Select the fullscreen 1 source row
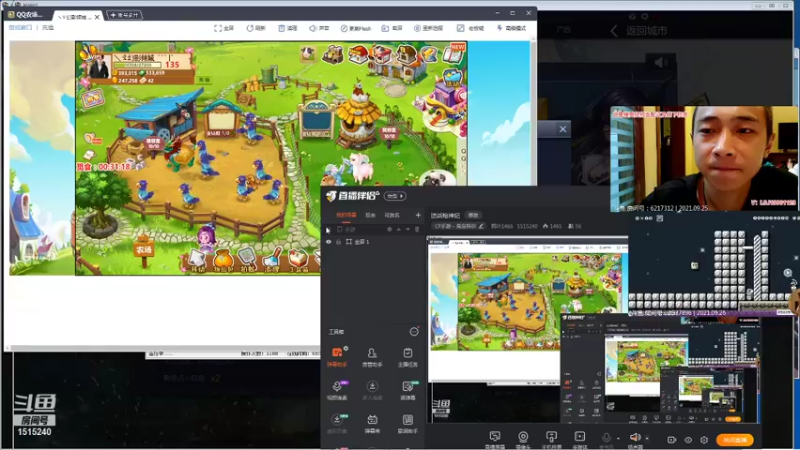The width and height of the screenshot is (800, 450). pyautogui.click(x=373, y=242)
